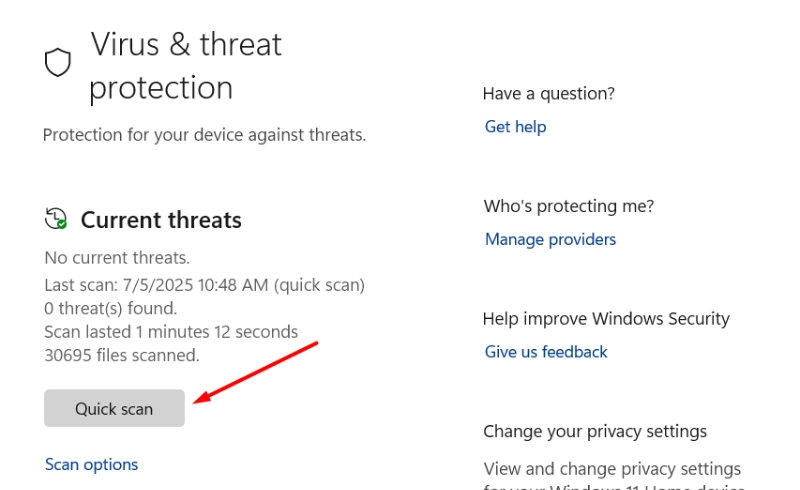Click the 'No current threats.' status text
Viewport: 800px width, 490px height.
(x=117, y=258)
